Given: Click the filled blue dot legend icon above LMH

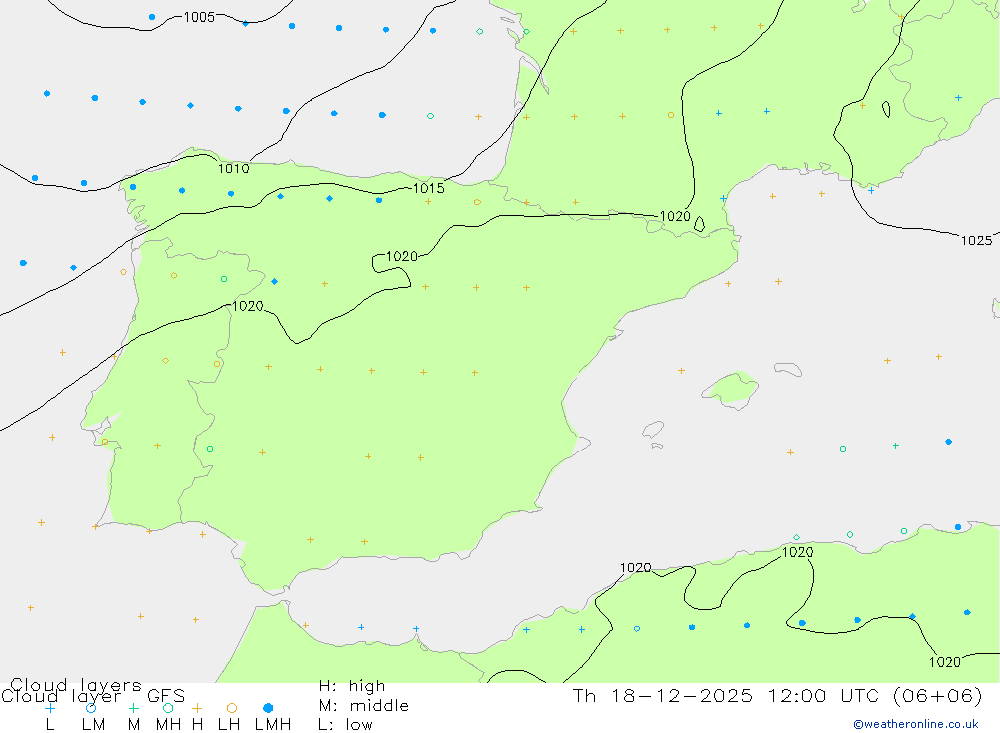Looking at the screenshot, I should (x=268, y=708).
